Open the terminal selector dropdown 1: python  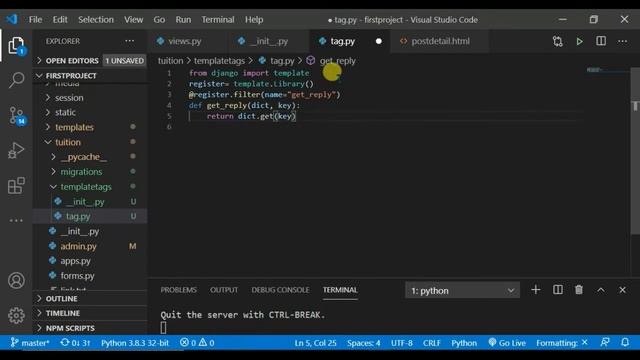point(462,291)
